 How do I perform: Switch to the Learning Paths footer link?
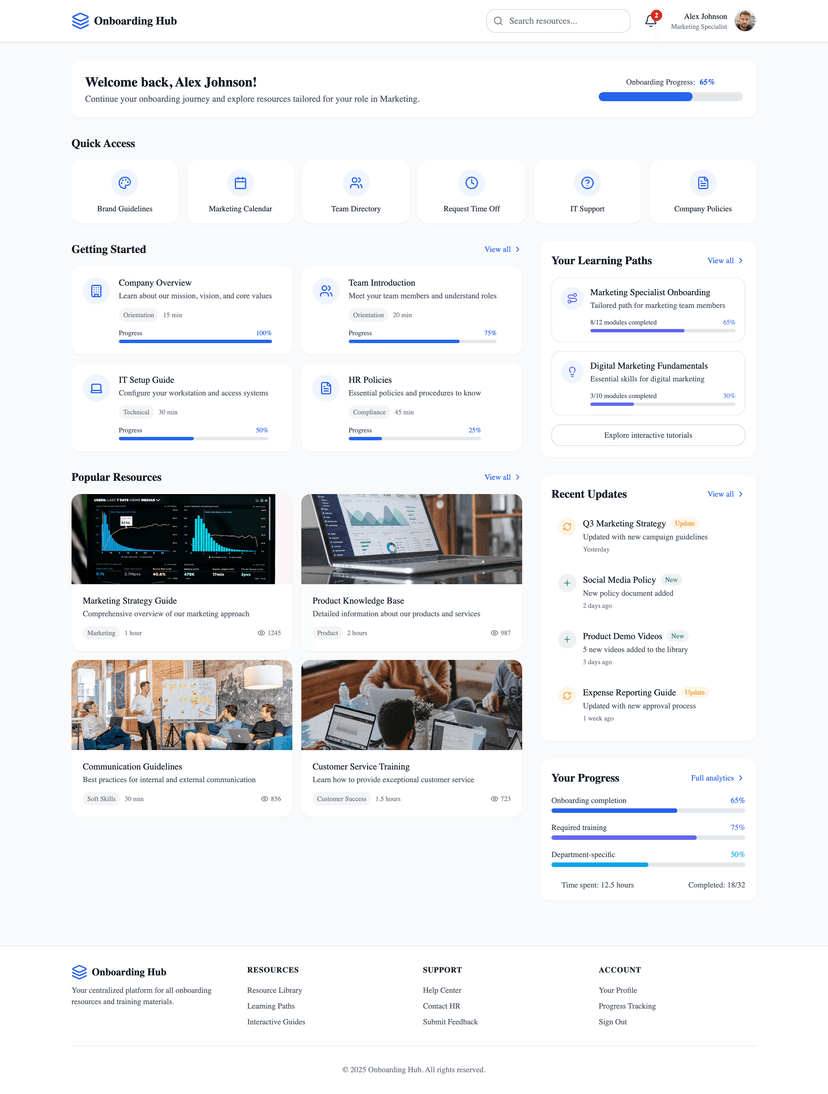point(270,1006)
